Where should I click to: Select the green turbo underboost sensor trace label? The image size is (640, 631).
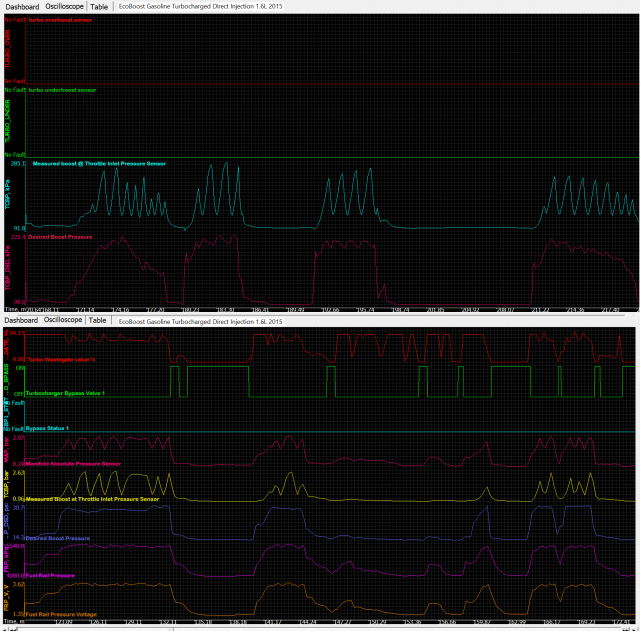(62, 90)
